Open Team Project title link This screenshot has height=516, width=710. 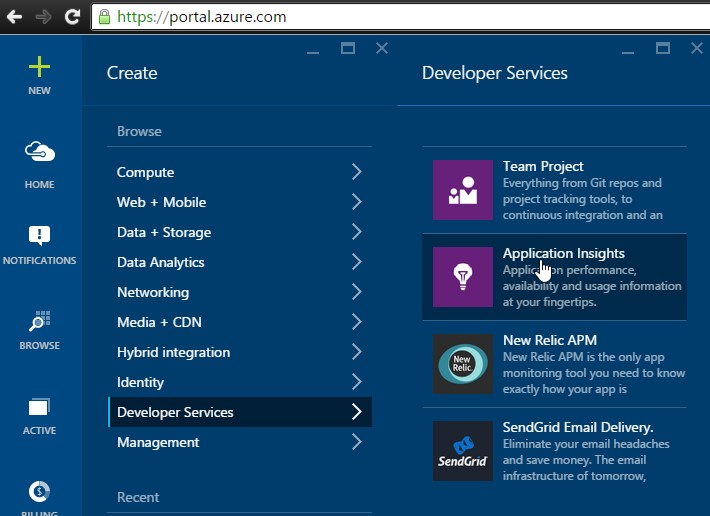pos(543,167)
